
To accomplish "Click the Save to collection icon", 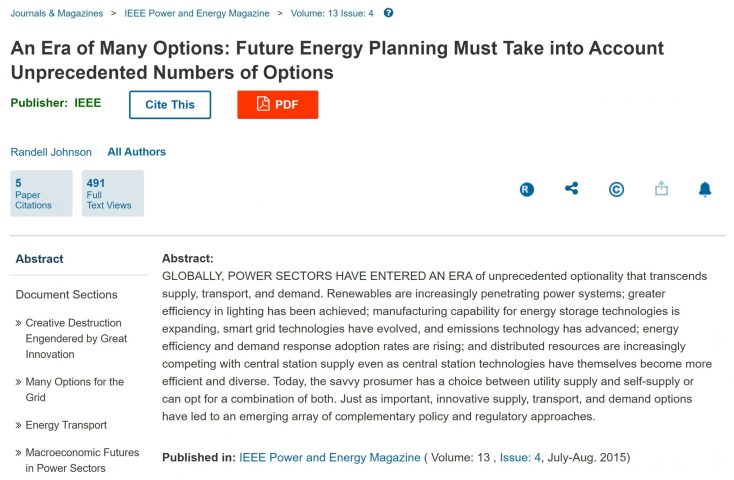I will [661, 188].
